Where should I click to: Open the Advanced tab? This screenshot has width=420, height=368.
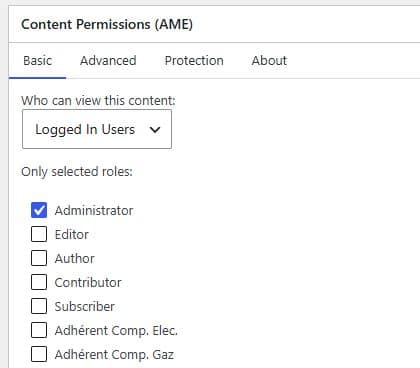pyautogui.click(x=108, y=61)
